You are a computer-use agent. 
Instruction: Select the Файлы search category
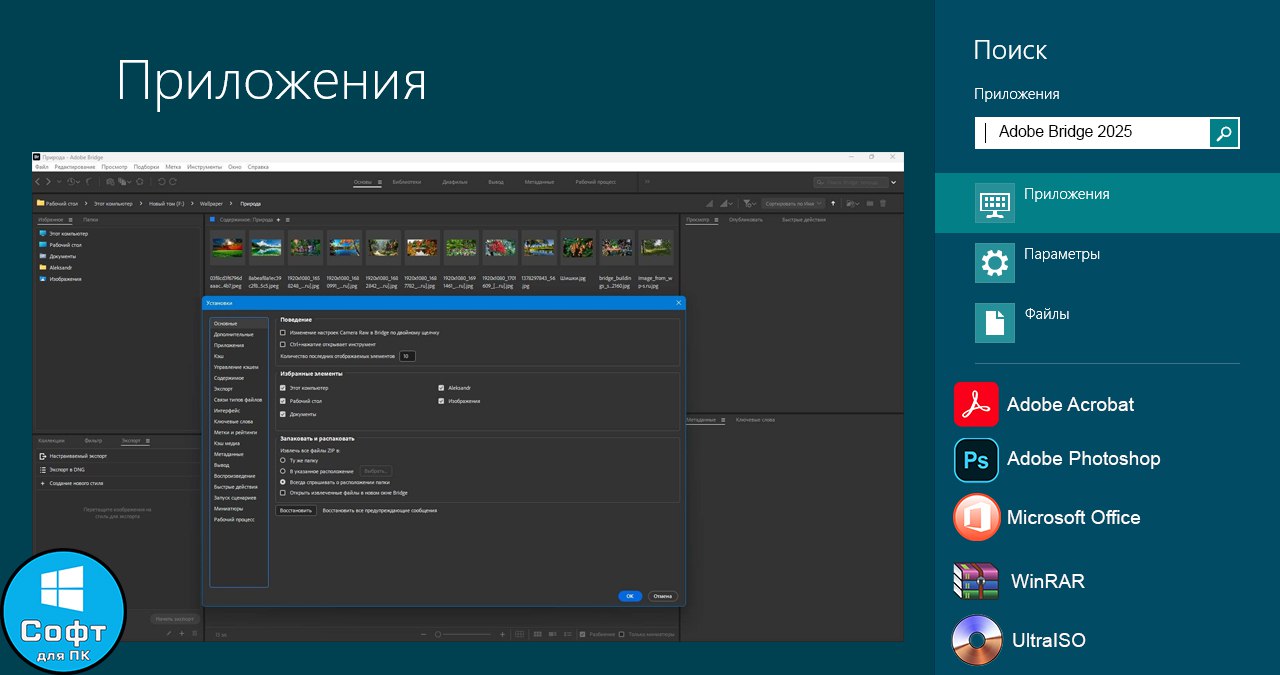(1107, 323)
